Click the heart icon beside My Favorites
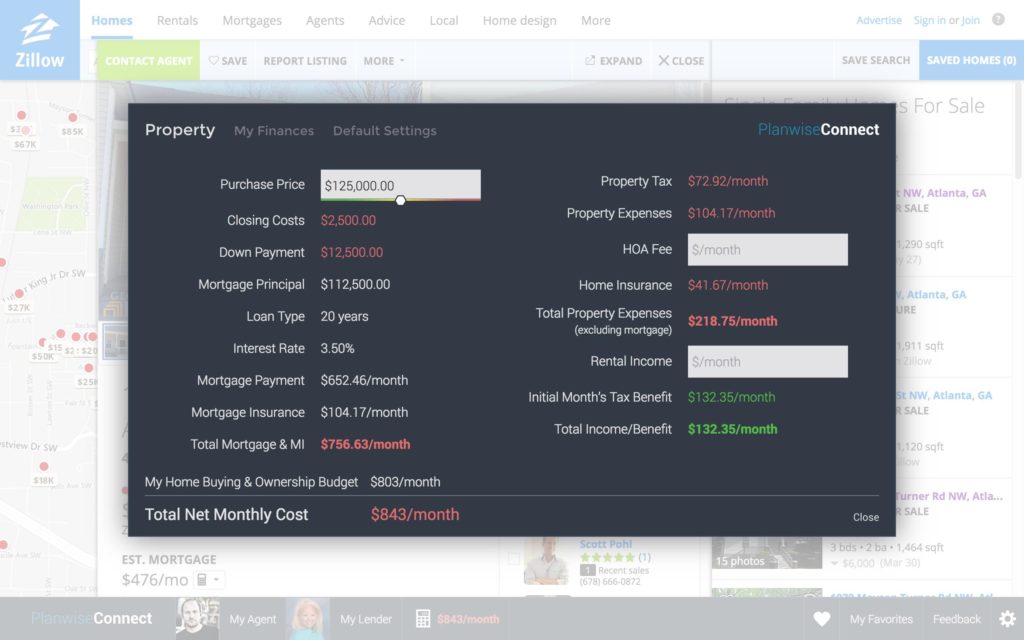This screenshot has height=640, width=1024. tap(822, 618)
